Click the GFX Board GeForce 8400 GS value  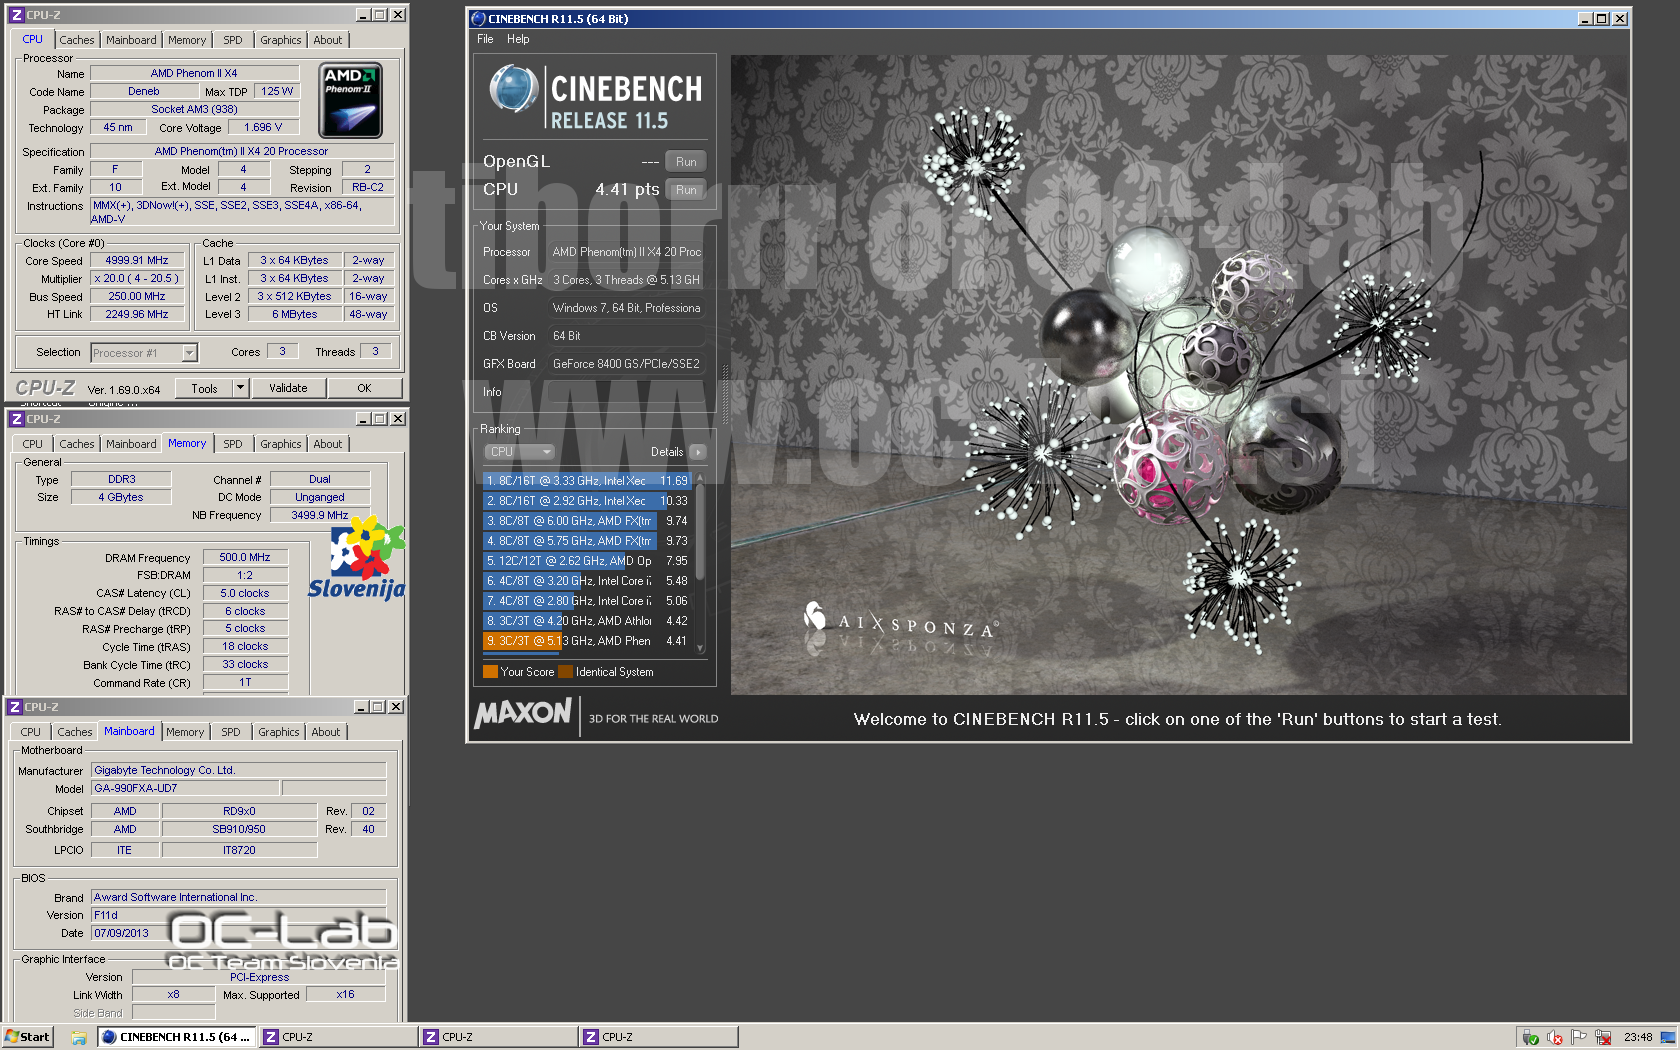tap(627, 364)
